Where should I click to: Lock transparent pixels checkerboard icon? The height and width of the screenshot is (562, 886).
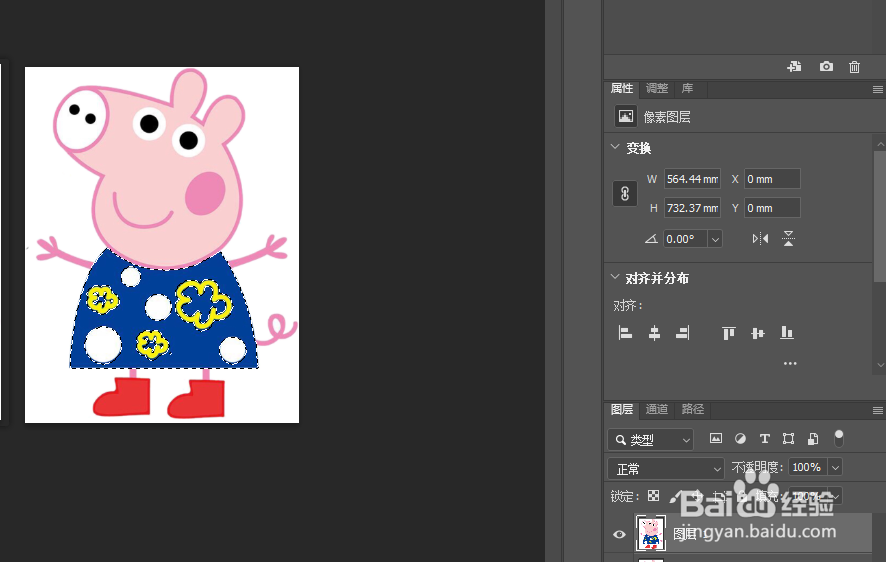click(x=653, y=496)
